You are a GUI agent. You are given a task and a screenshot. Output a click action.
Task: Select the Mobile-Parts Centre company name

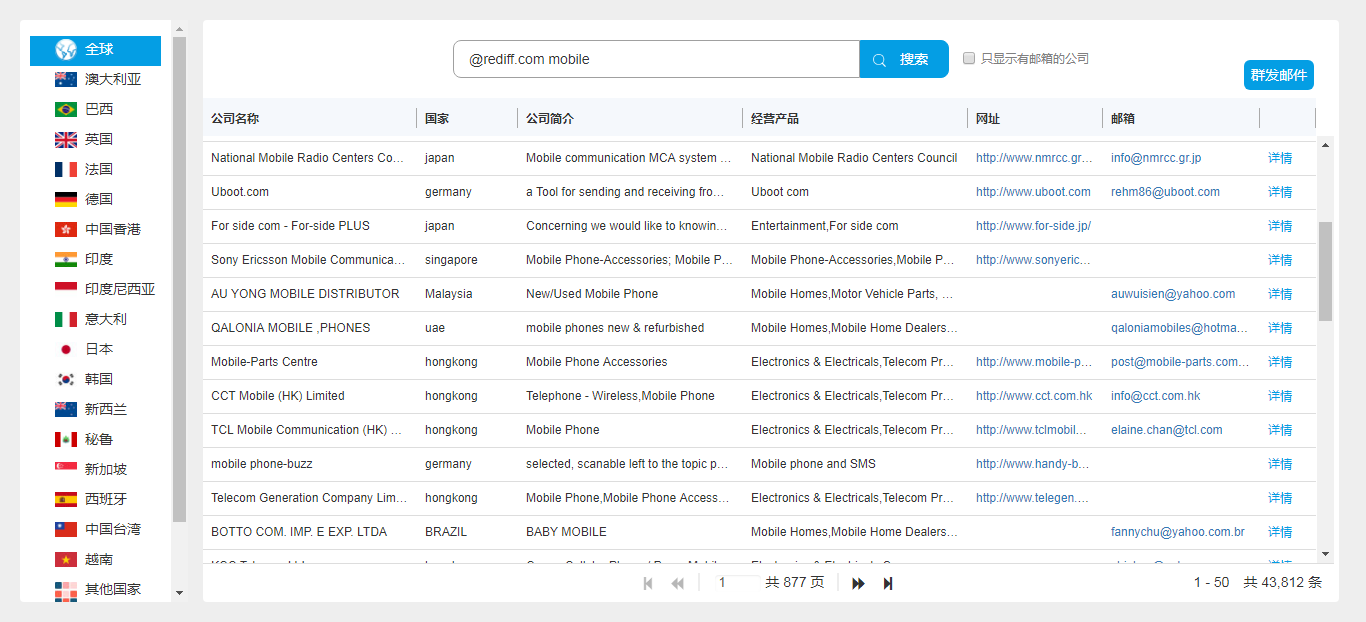pyautogui.click(x=264, y=362)
